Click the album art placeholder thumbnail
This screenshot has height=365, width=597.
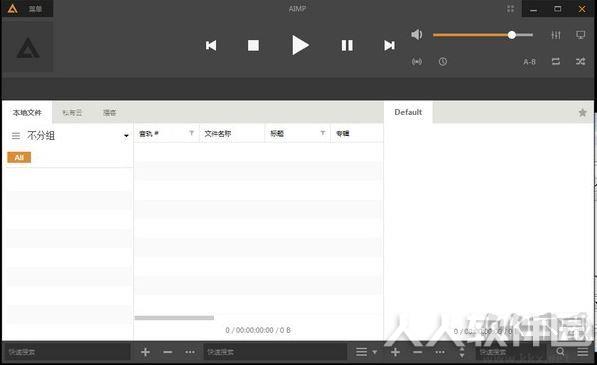(28, 47)
